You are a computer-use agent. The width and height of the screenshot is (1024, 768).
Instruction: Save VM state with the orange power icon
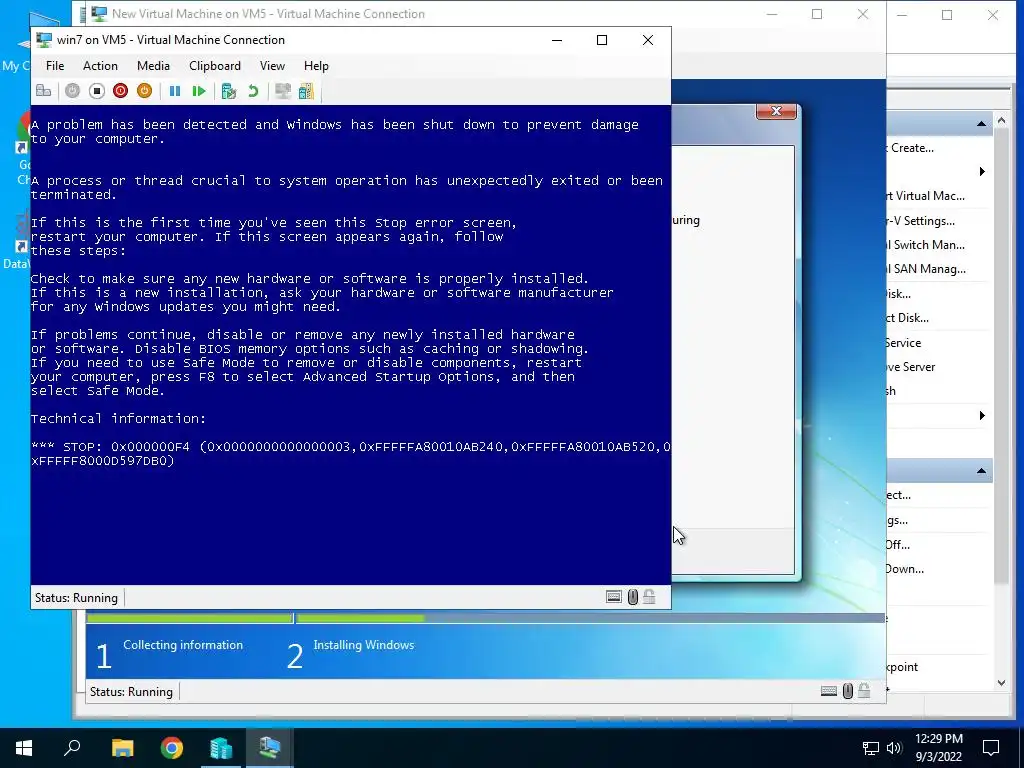(144, 91)
